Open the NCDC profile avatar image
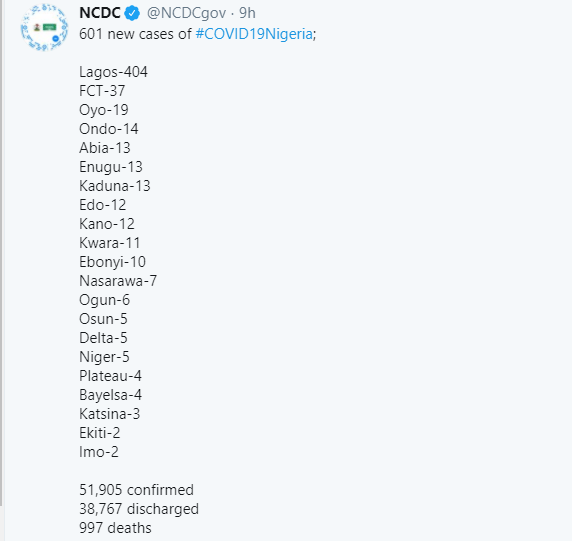The height and width of the screenshot is (541, 572). 44,27
